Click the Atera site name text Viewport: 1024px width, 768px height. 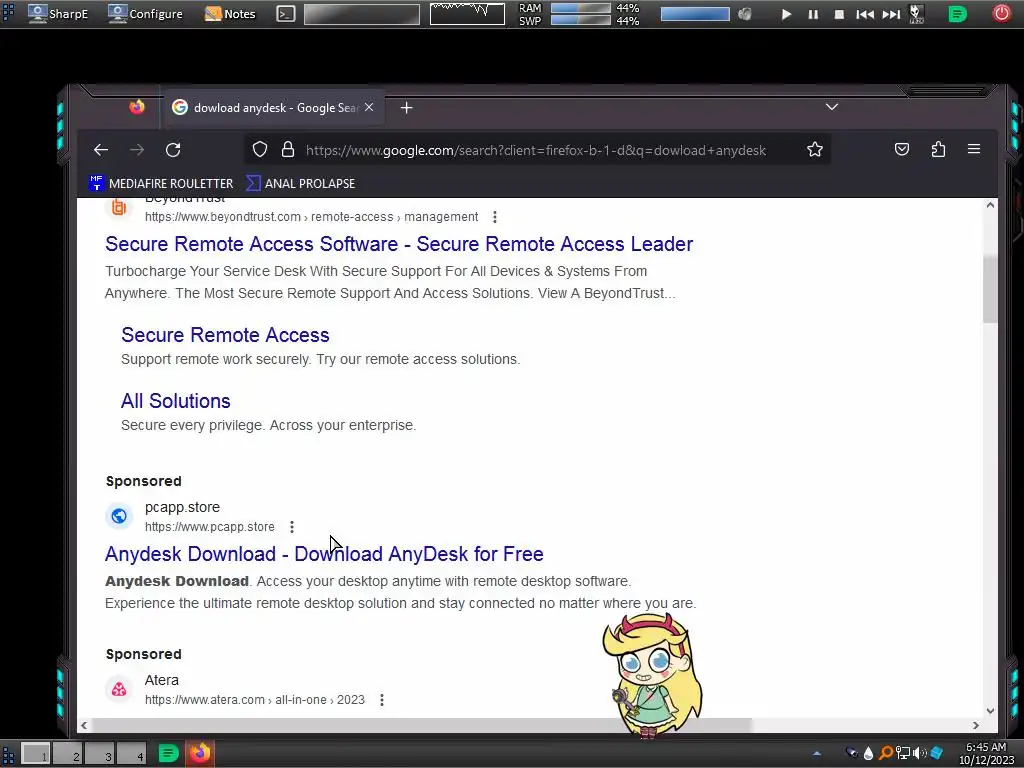click(x=161, y=680)
